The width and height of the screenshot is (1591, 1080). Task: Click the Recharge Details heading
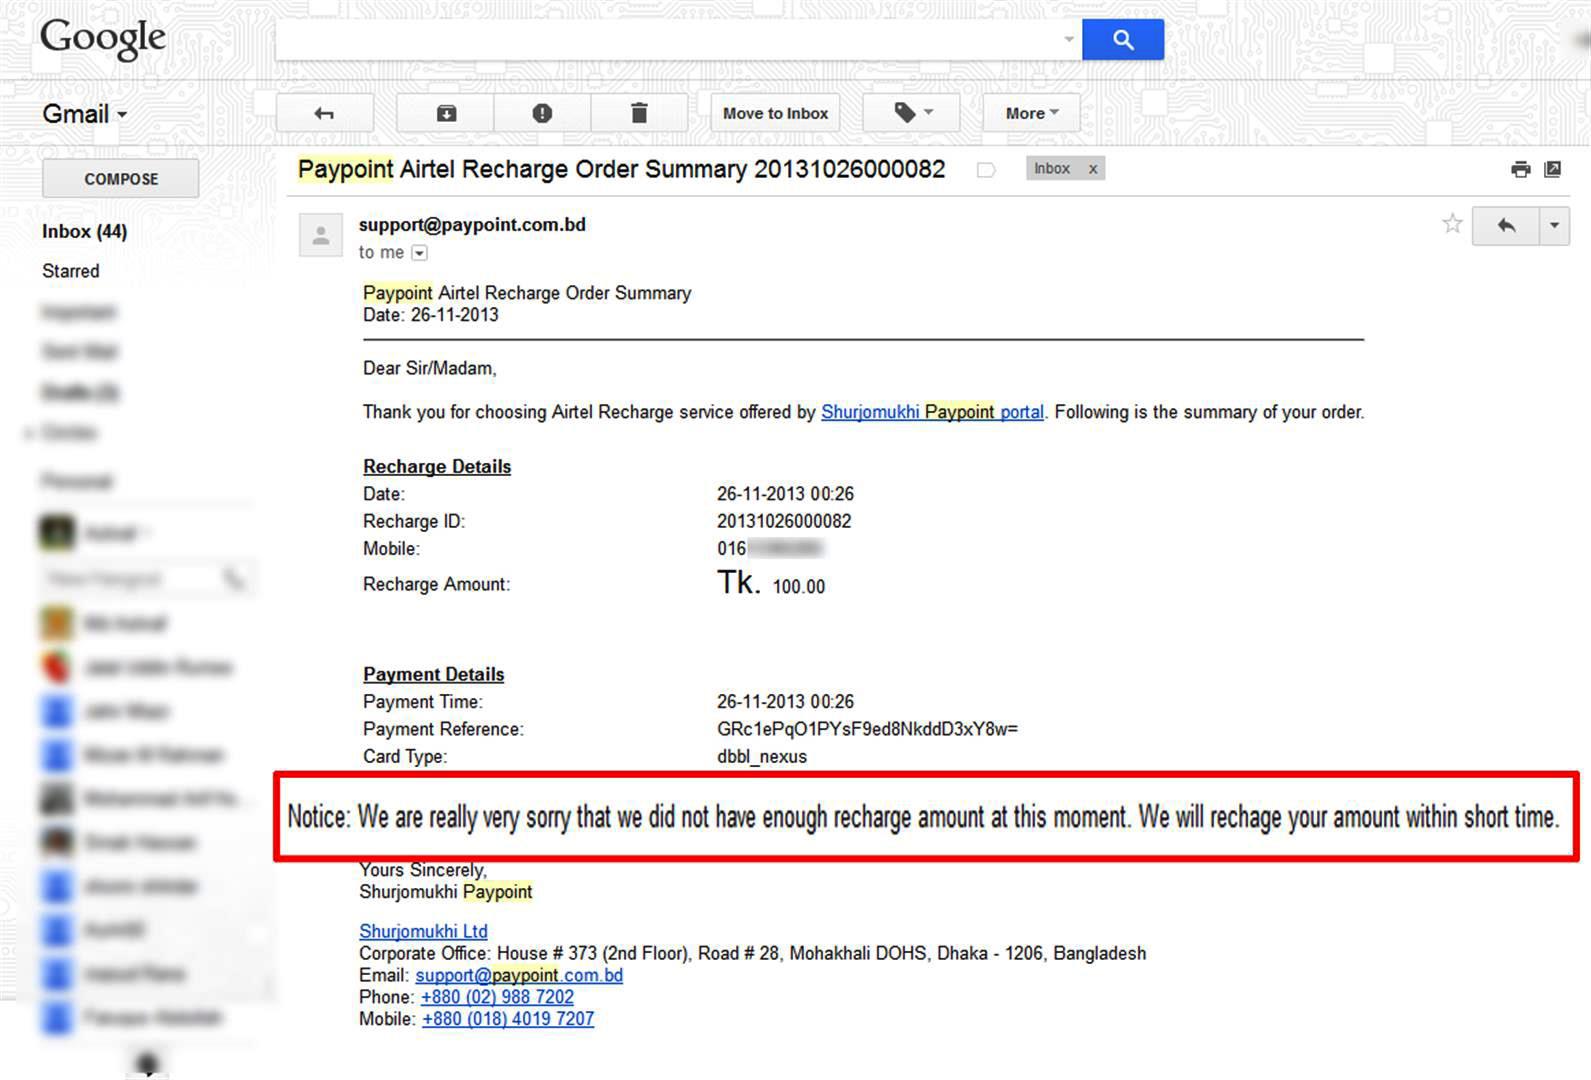(x=437, y=467)
